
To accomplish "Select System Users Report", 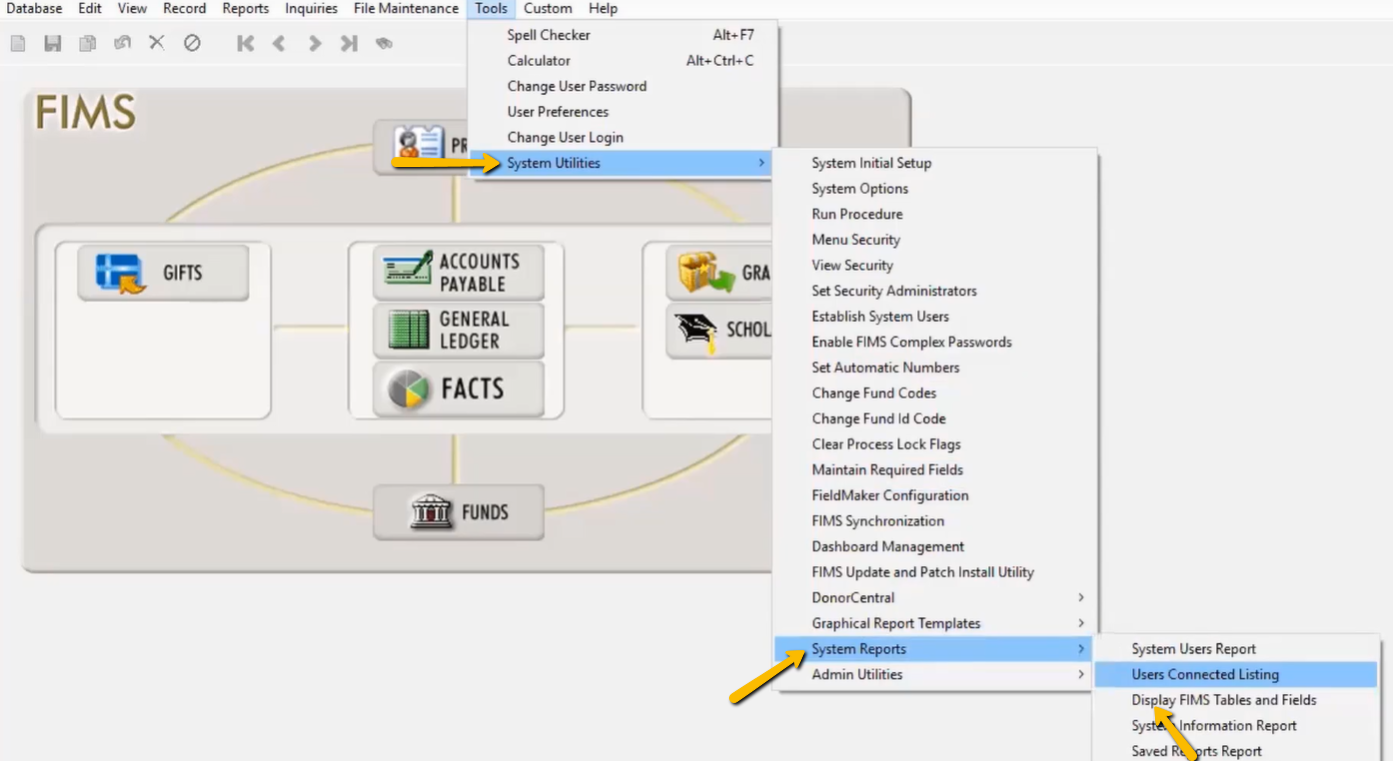I will [1236, 649].
